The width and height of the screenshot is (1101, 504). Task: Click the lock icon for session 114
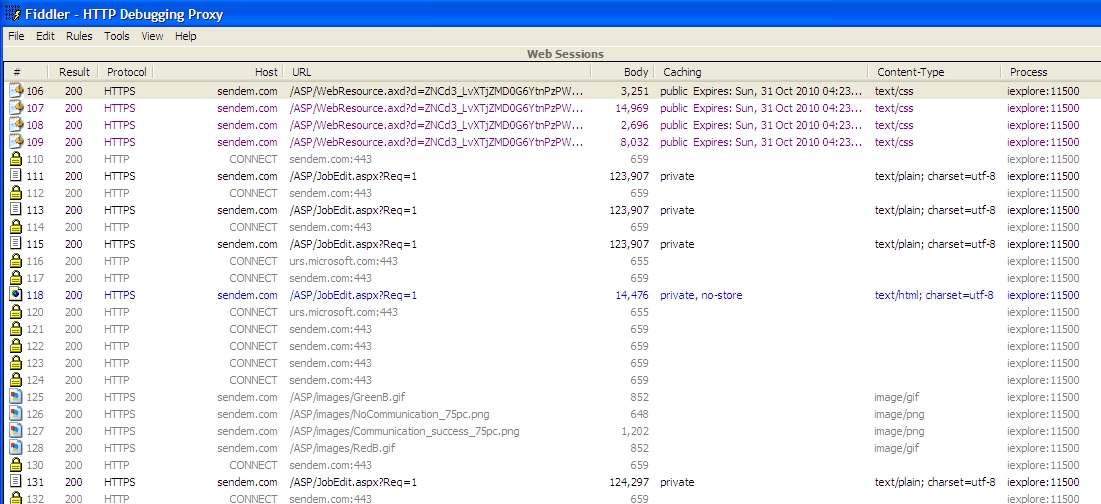tap(15, 227)
